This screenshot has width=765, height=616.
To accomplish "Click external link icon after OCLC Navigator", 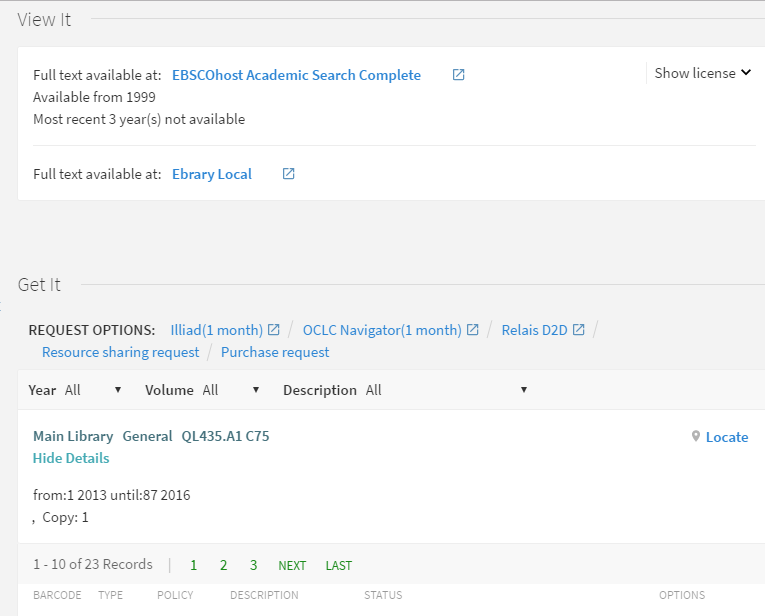I will click(473, 330).
